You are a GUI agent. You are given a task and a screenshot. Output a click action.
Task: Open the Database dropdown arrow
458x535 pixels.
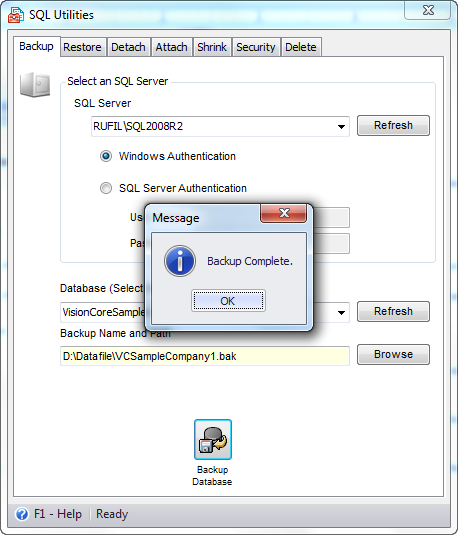click(x=341, y=313)
